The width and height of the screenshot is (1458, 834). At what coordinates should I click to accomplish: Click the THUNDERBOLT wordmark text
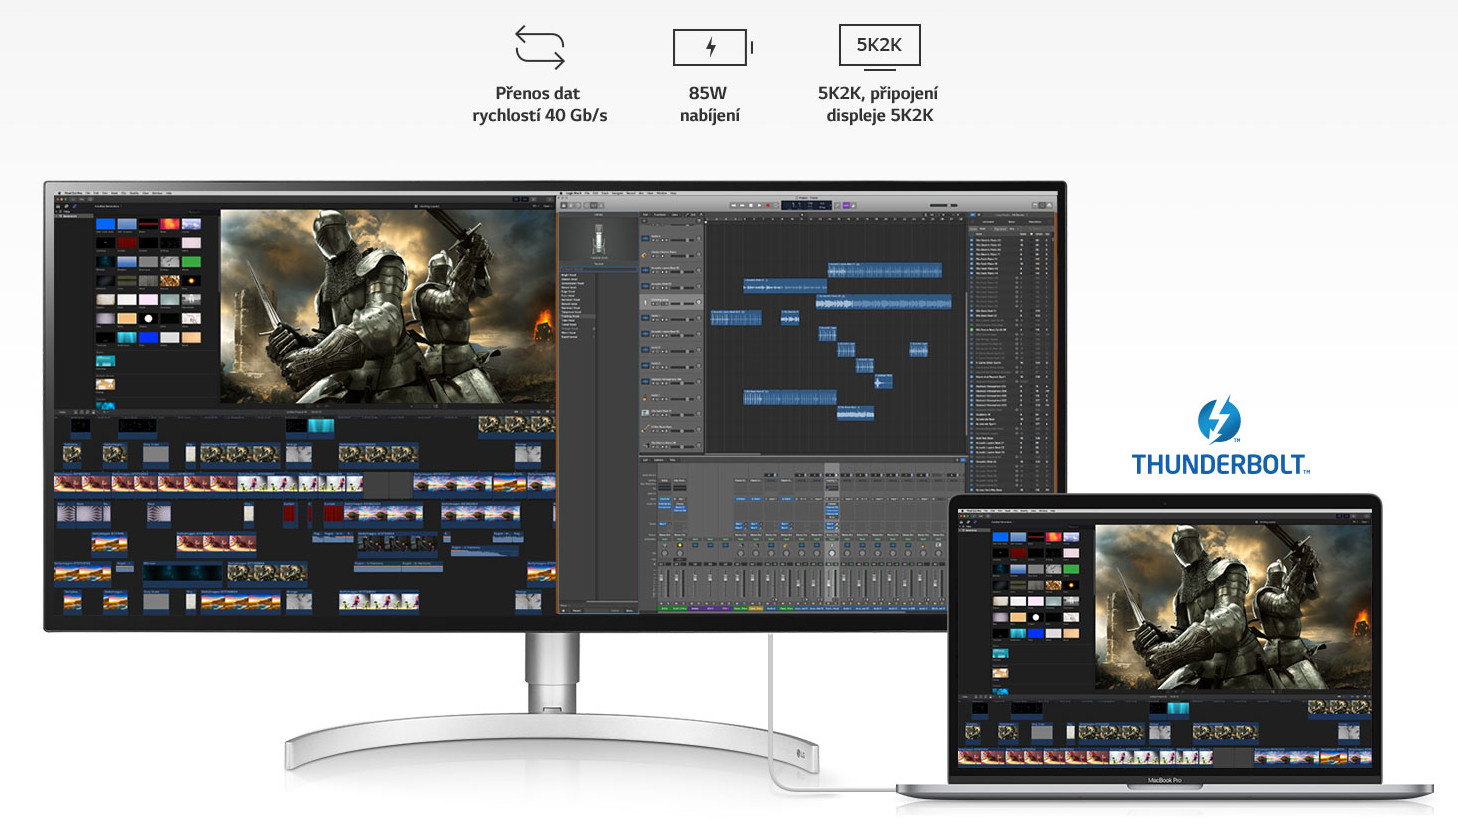pyautogui.click(x=1220, y=464)
